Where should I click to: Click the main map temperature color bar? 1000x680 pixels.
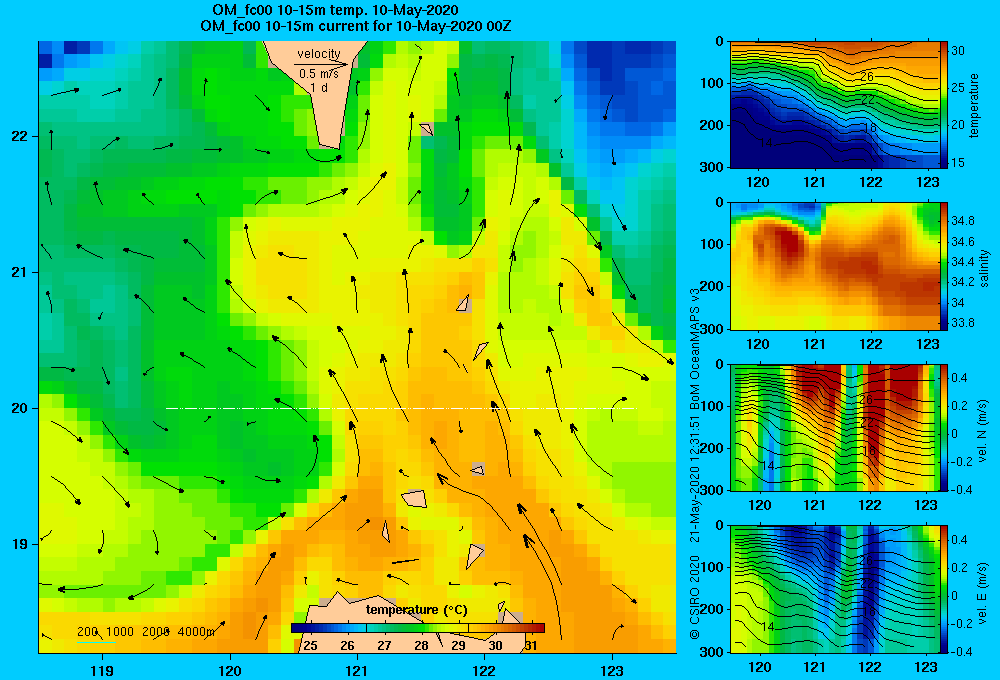418,628
